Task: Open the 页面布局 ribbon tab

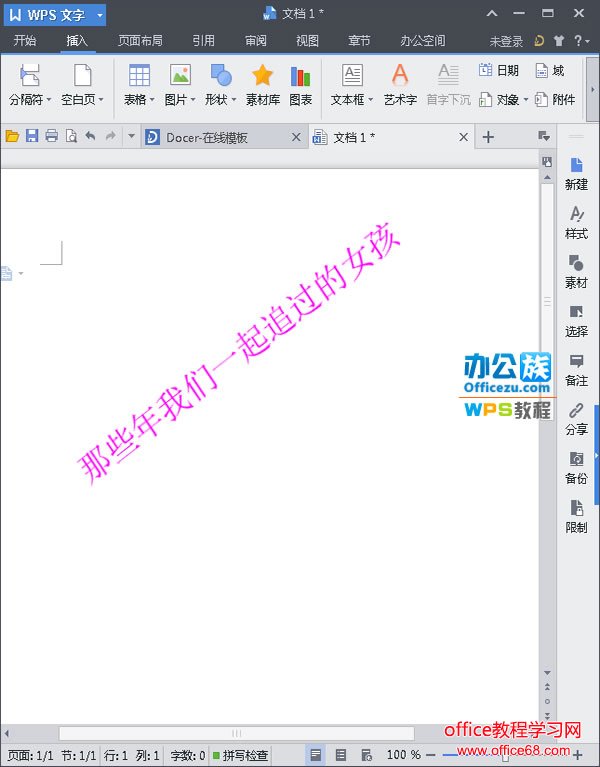Action: click(x=140, y=41)
